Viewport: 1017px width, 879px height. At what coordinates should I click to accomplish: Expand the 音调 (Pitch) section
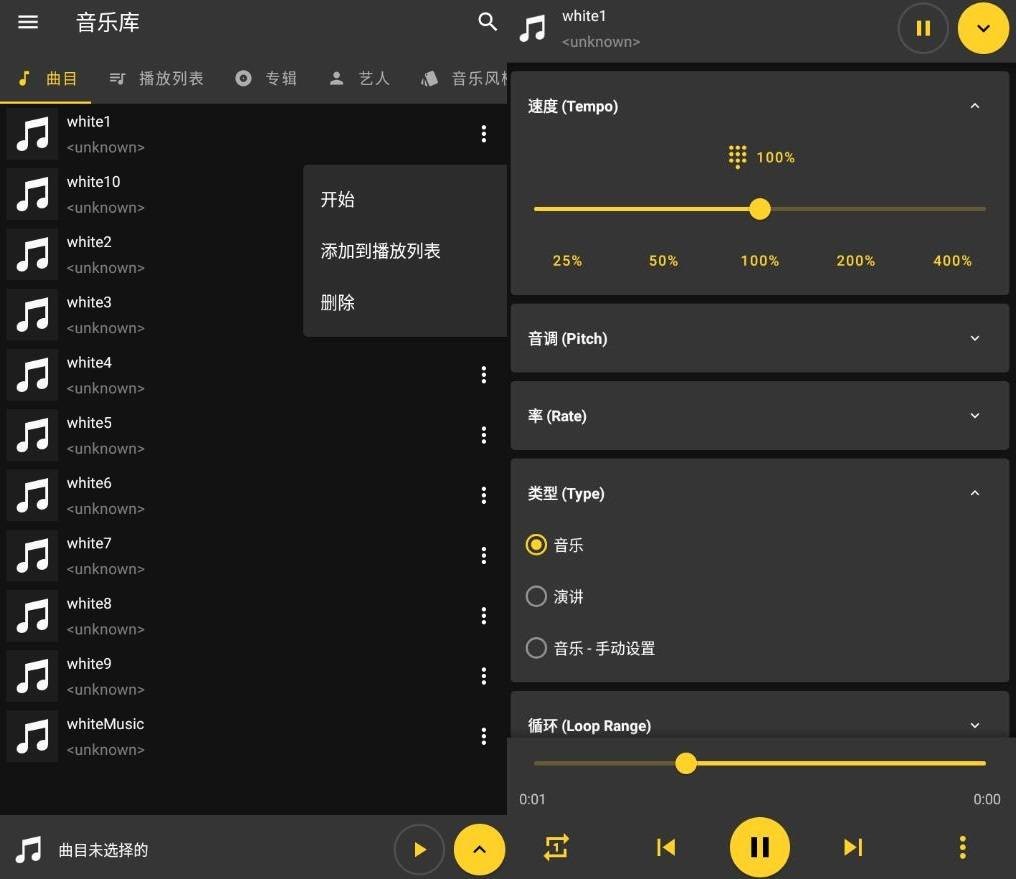coord(975,338)
